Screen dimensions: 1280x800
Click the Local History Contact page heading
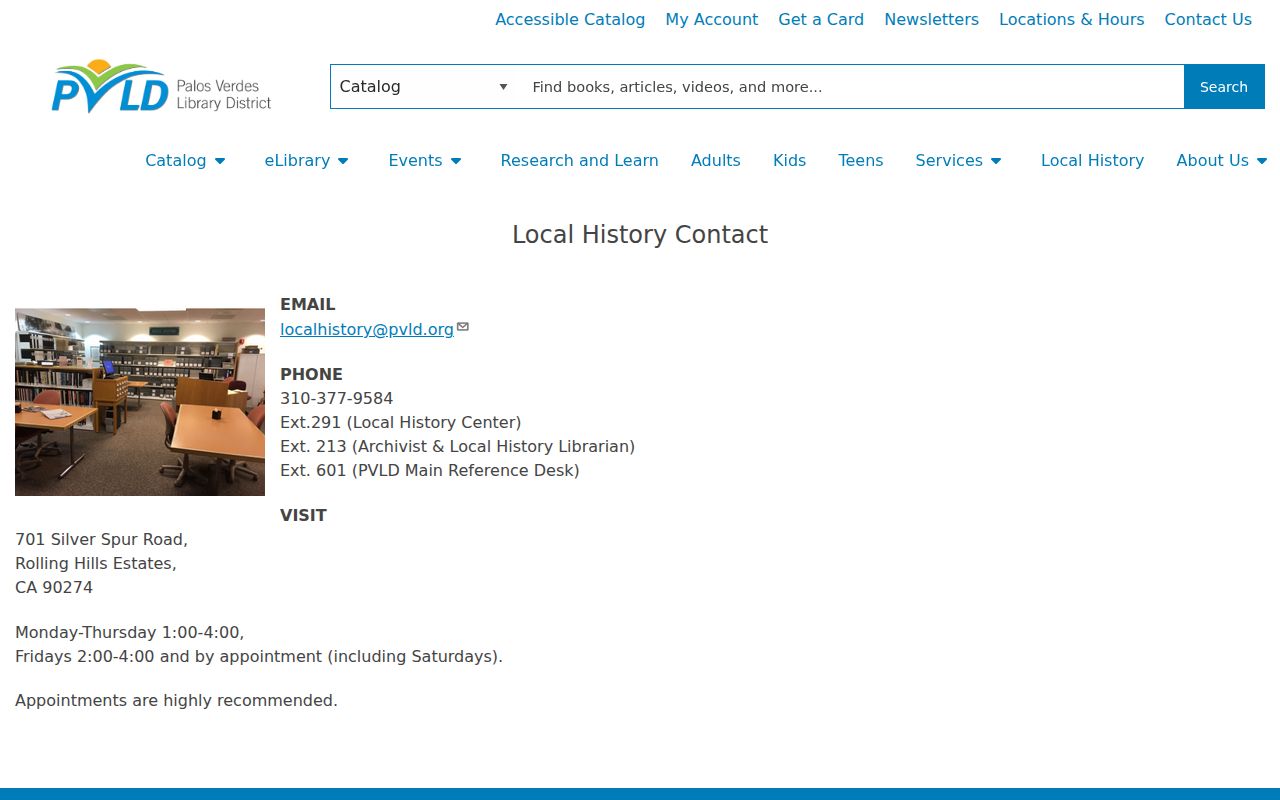pos(640,234)
